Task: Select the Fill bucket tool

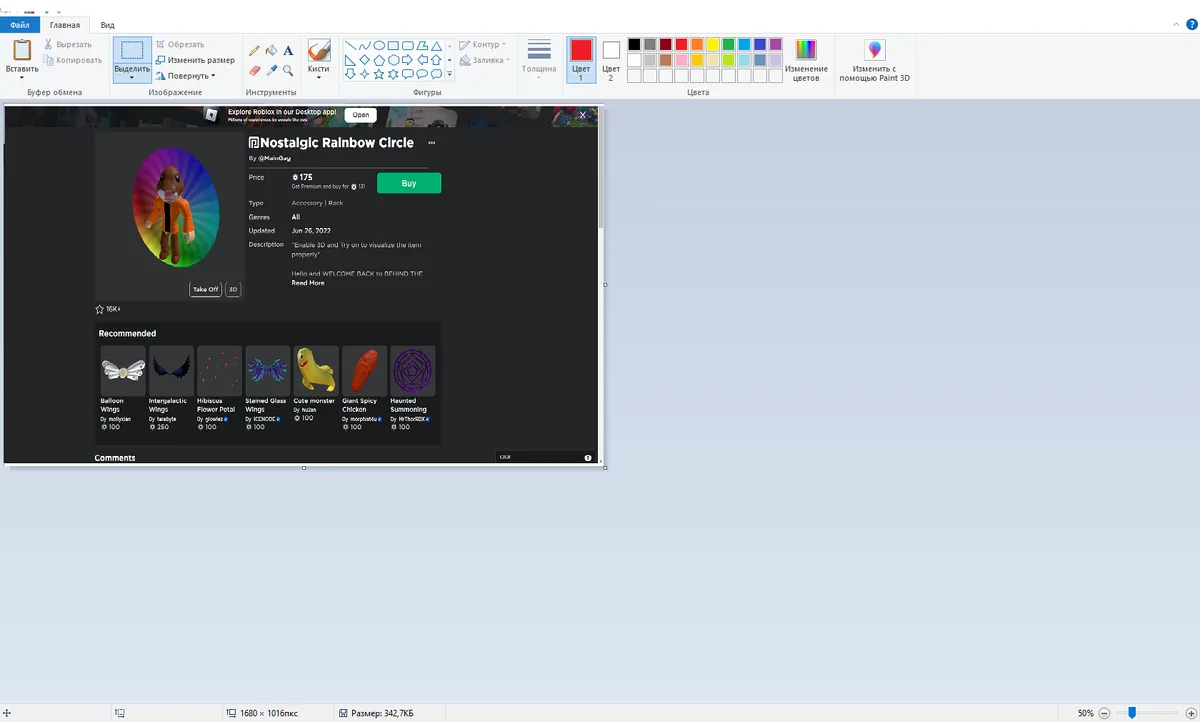Action: [271, 50]
